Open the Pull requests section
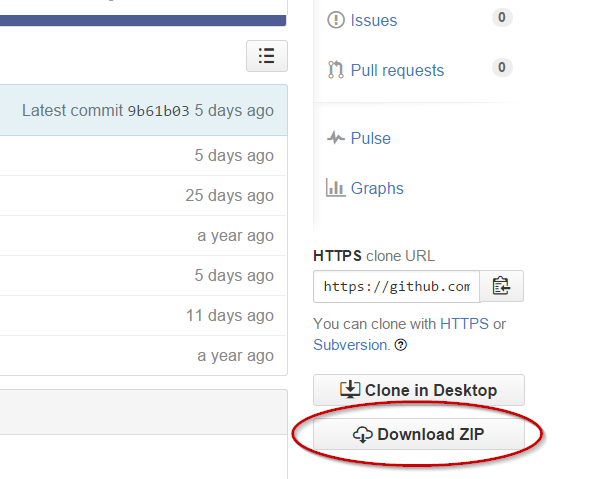 [x=397, y=70]
